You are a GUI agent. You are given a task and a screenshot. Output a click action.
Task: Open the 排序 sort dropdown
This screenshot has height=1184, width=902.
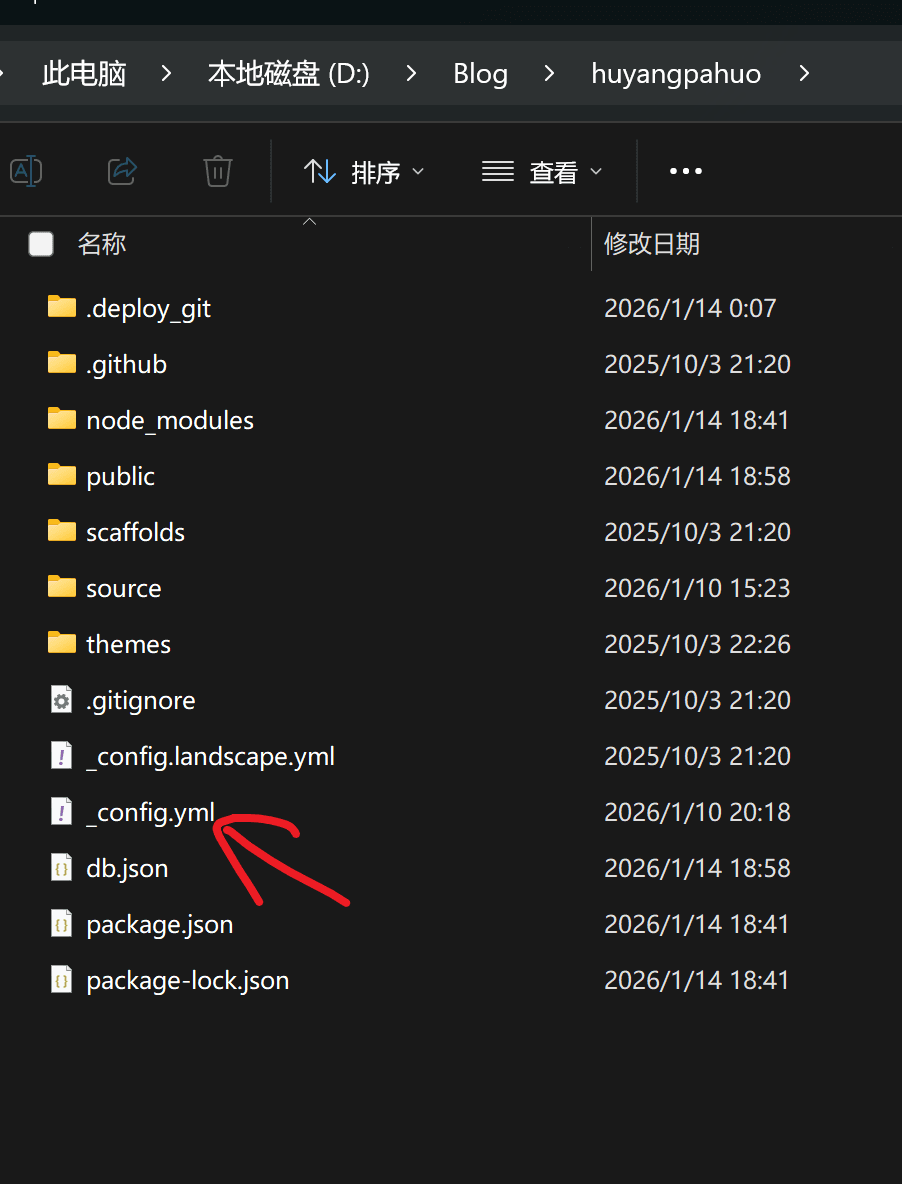(x=364, y=172)
